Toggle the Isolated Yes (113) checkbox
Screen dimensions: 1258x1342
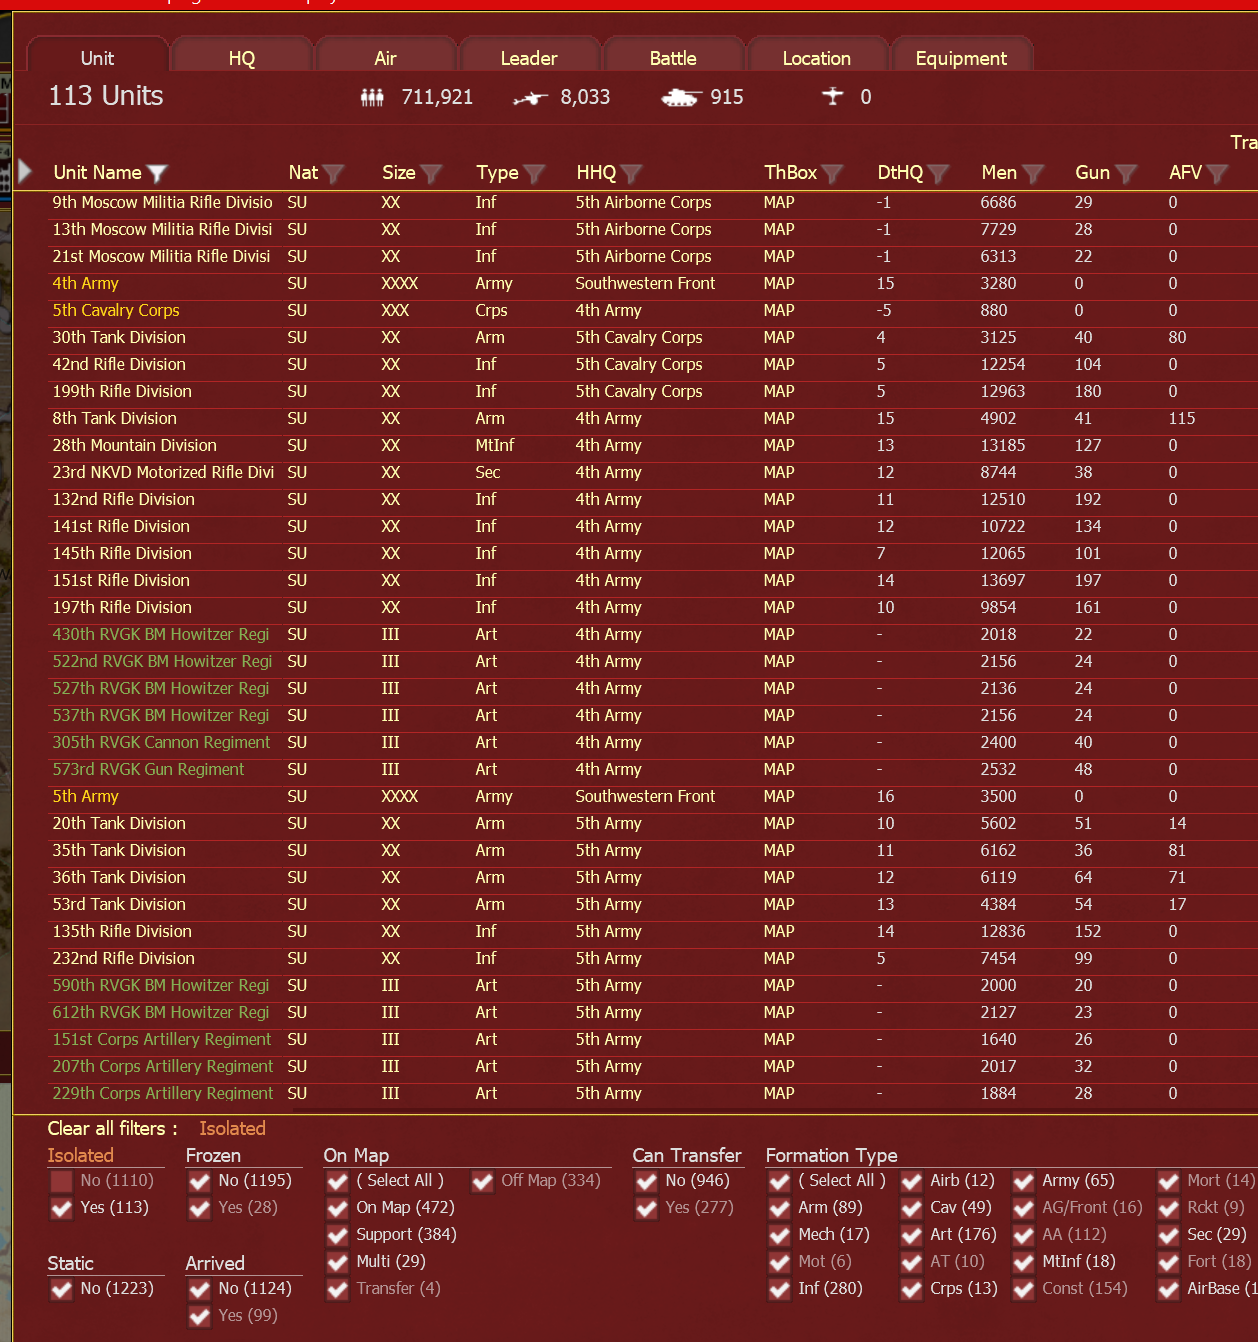point(62,1208)
